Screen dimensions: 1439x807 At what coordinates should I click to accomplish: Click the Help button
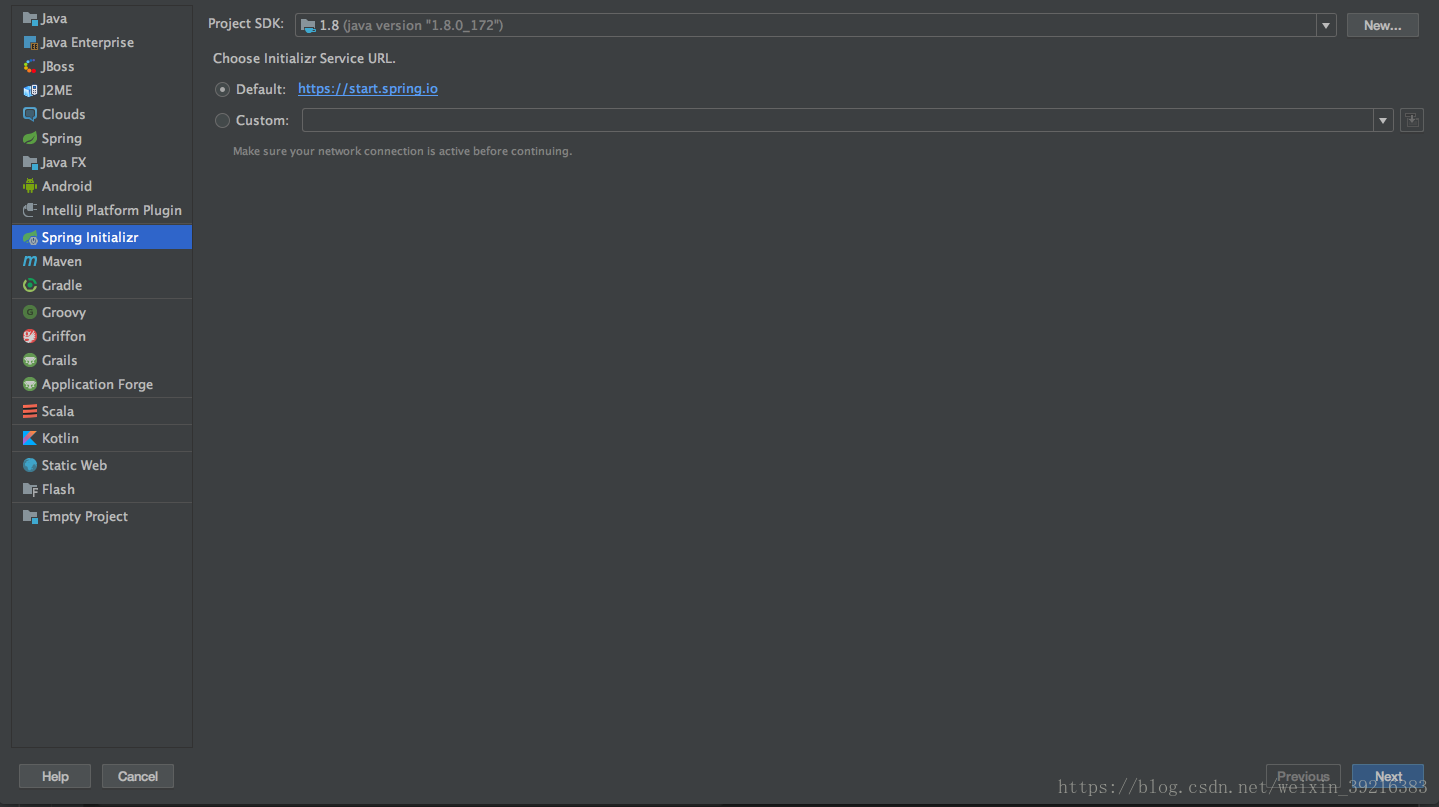[x=55, y=776]
